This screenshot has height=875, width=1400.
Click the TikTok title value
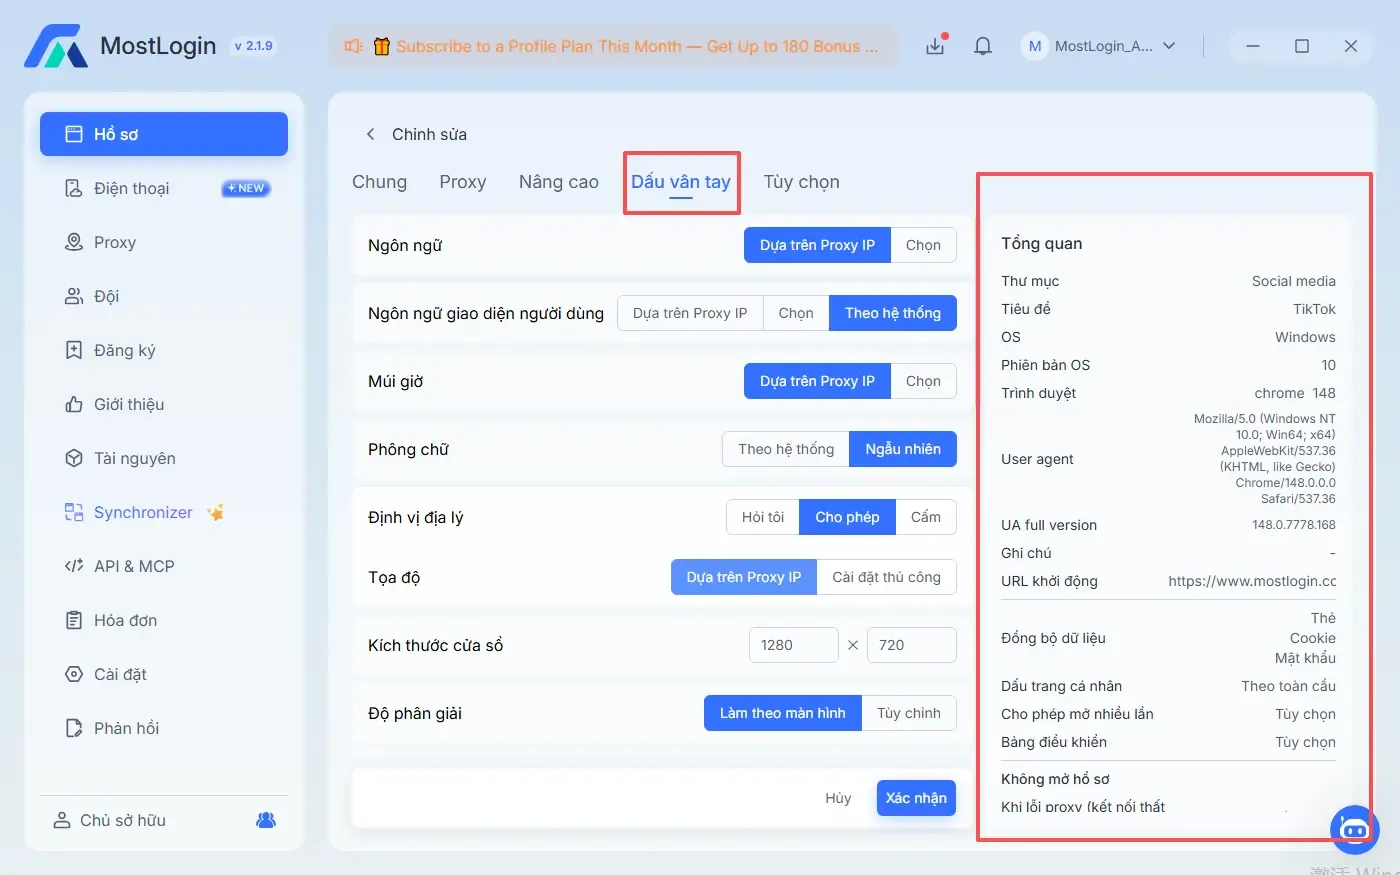click(x=1314, y=309)
